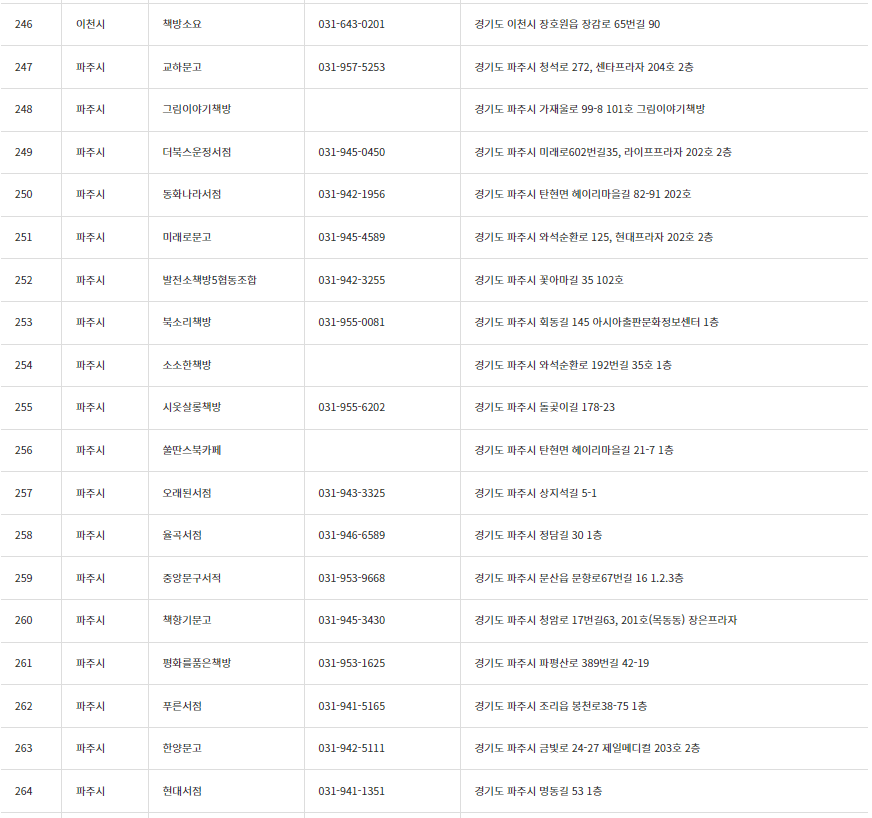This screenshot has width=872, height=818.
Task: Select the address 청석로 272, 센타프라자 204호
Action: click(584, 67)
